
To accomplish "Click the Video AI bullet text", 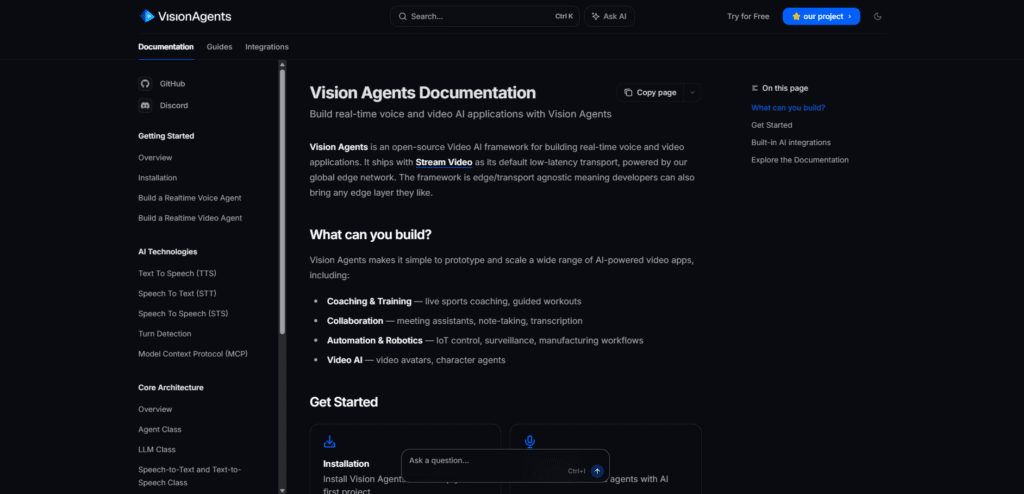I will tap(416, 360).
